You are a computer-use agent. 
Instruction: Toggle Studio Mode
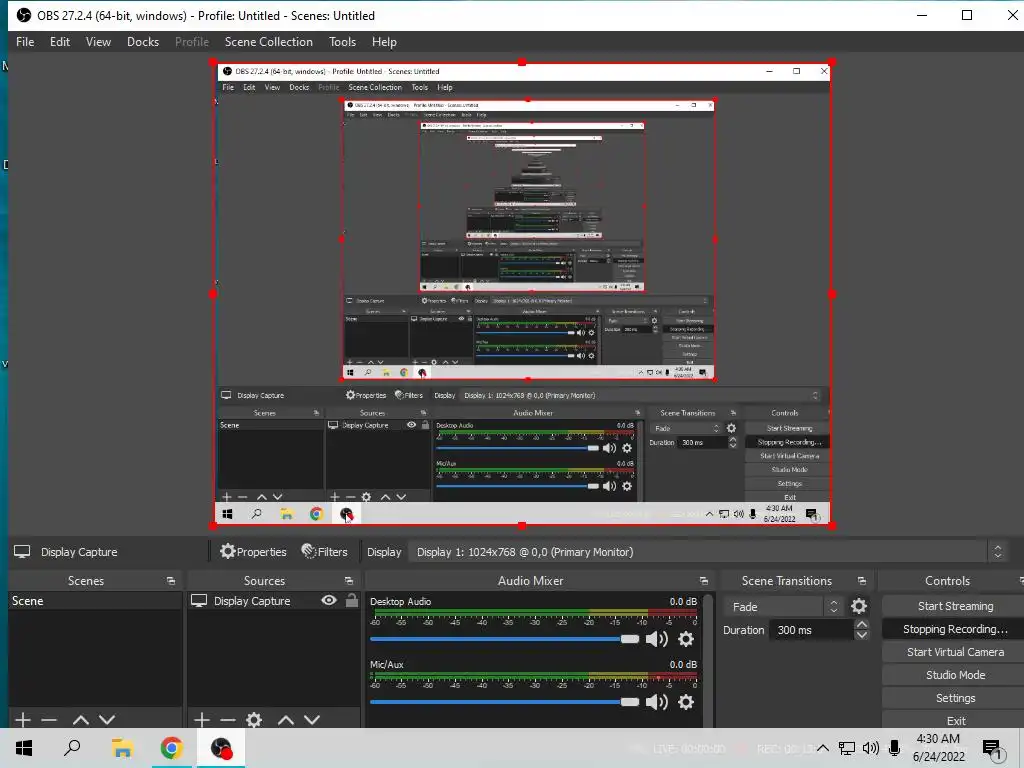point(955,675)
